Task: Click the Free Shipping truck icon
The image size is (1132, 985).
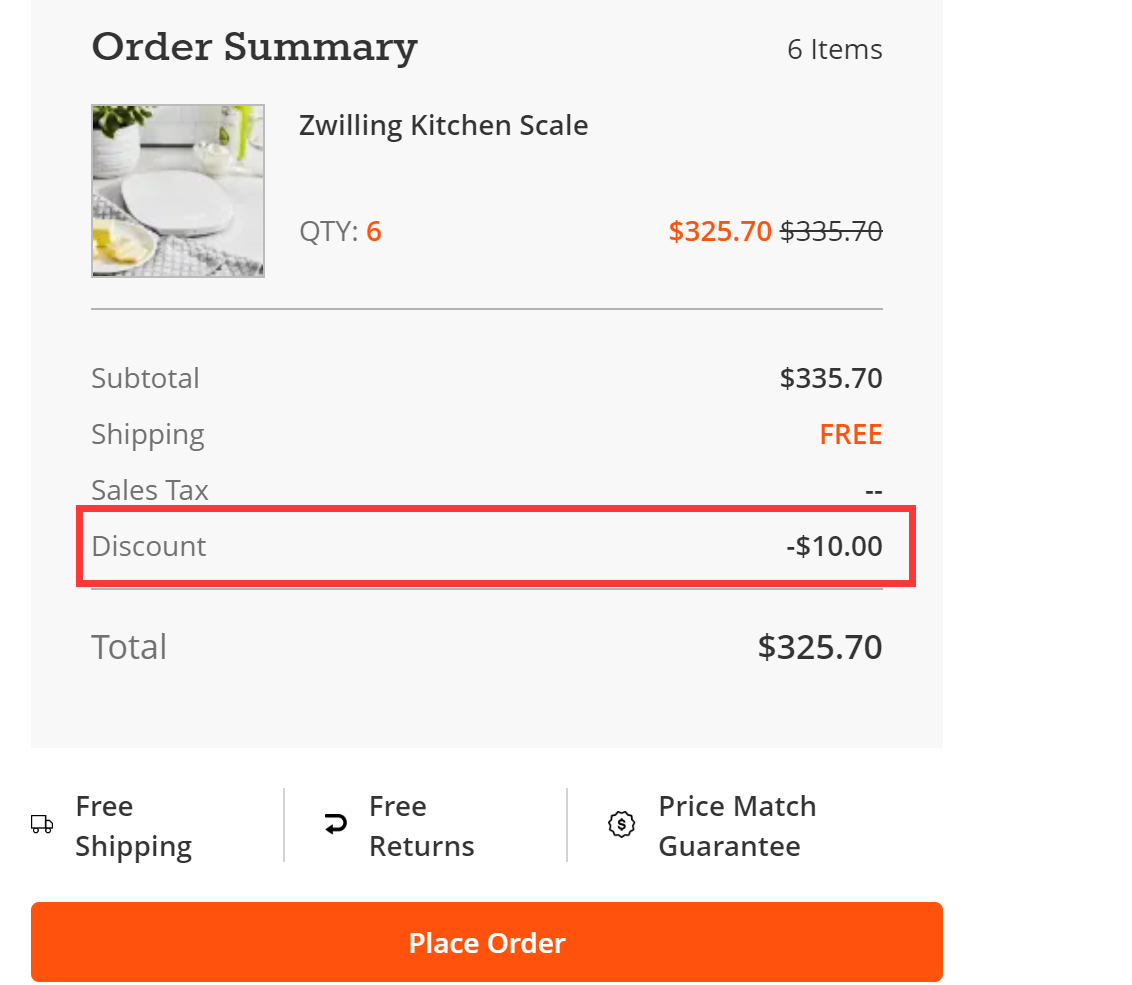Action: click(x=41, y=824)
